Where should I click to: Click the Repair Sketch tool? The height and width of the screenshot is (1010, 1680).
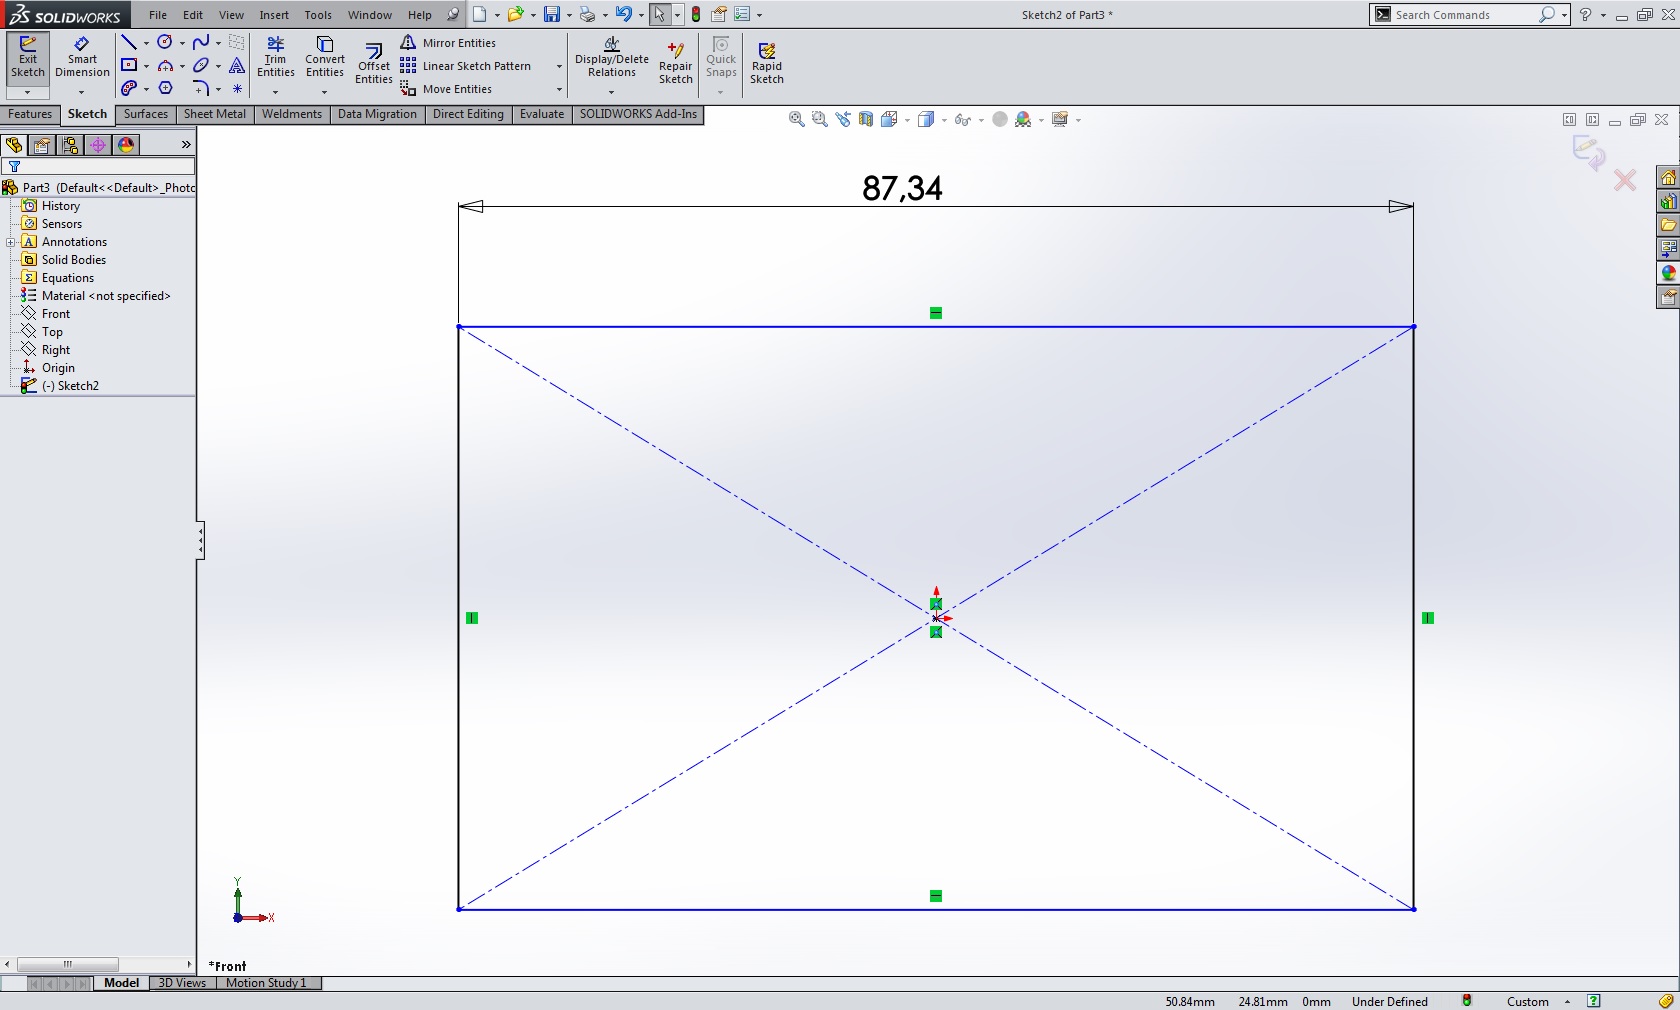coord(675,64)
